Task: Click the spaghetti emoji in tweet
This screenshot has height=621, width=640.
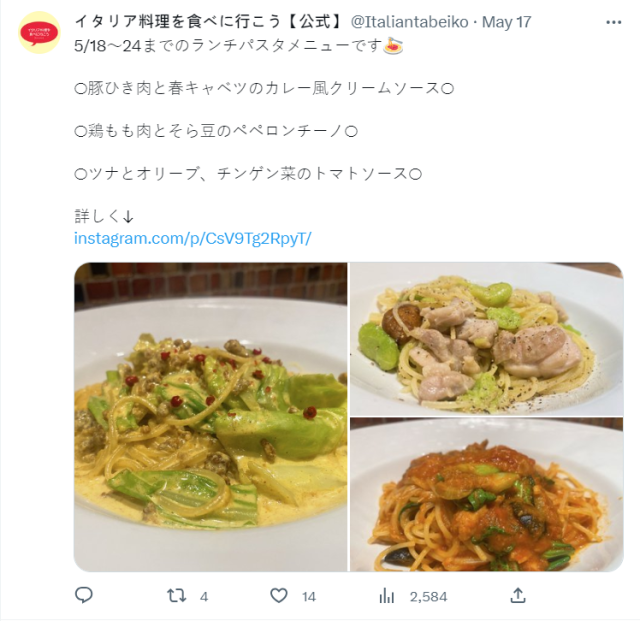Action: pos(393,46)
